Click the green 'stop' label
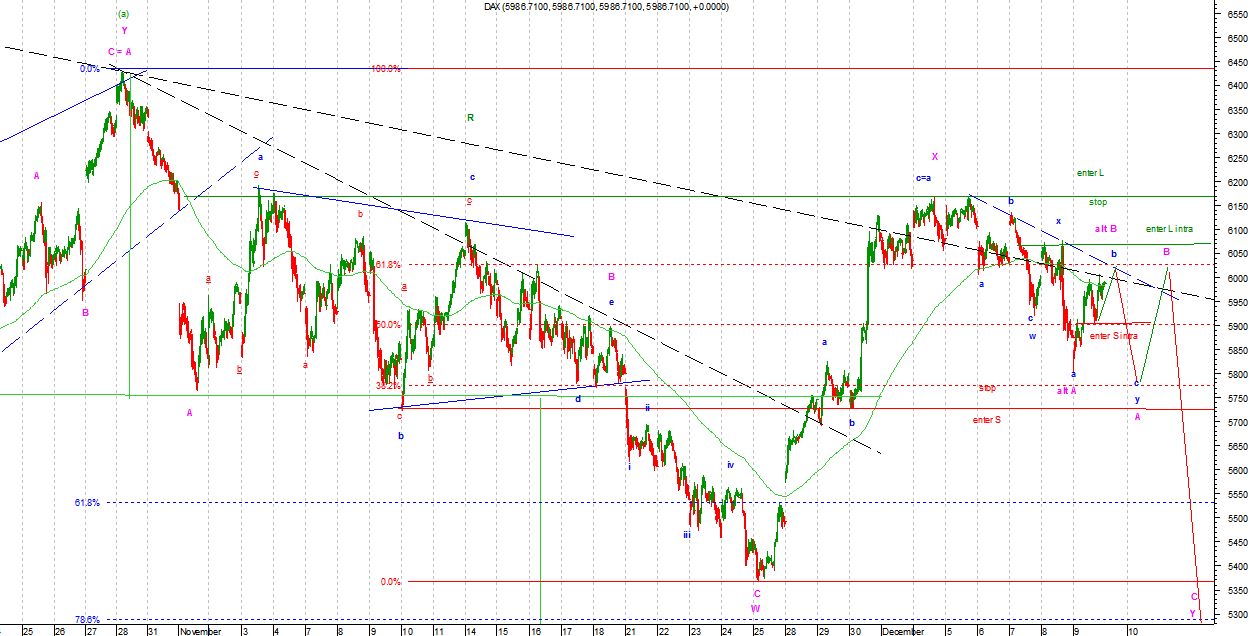This screenshot has width=1250, height=636. 1098,202
